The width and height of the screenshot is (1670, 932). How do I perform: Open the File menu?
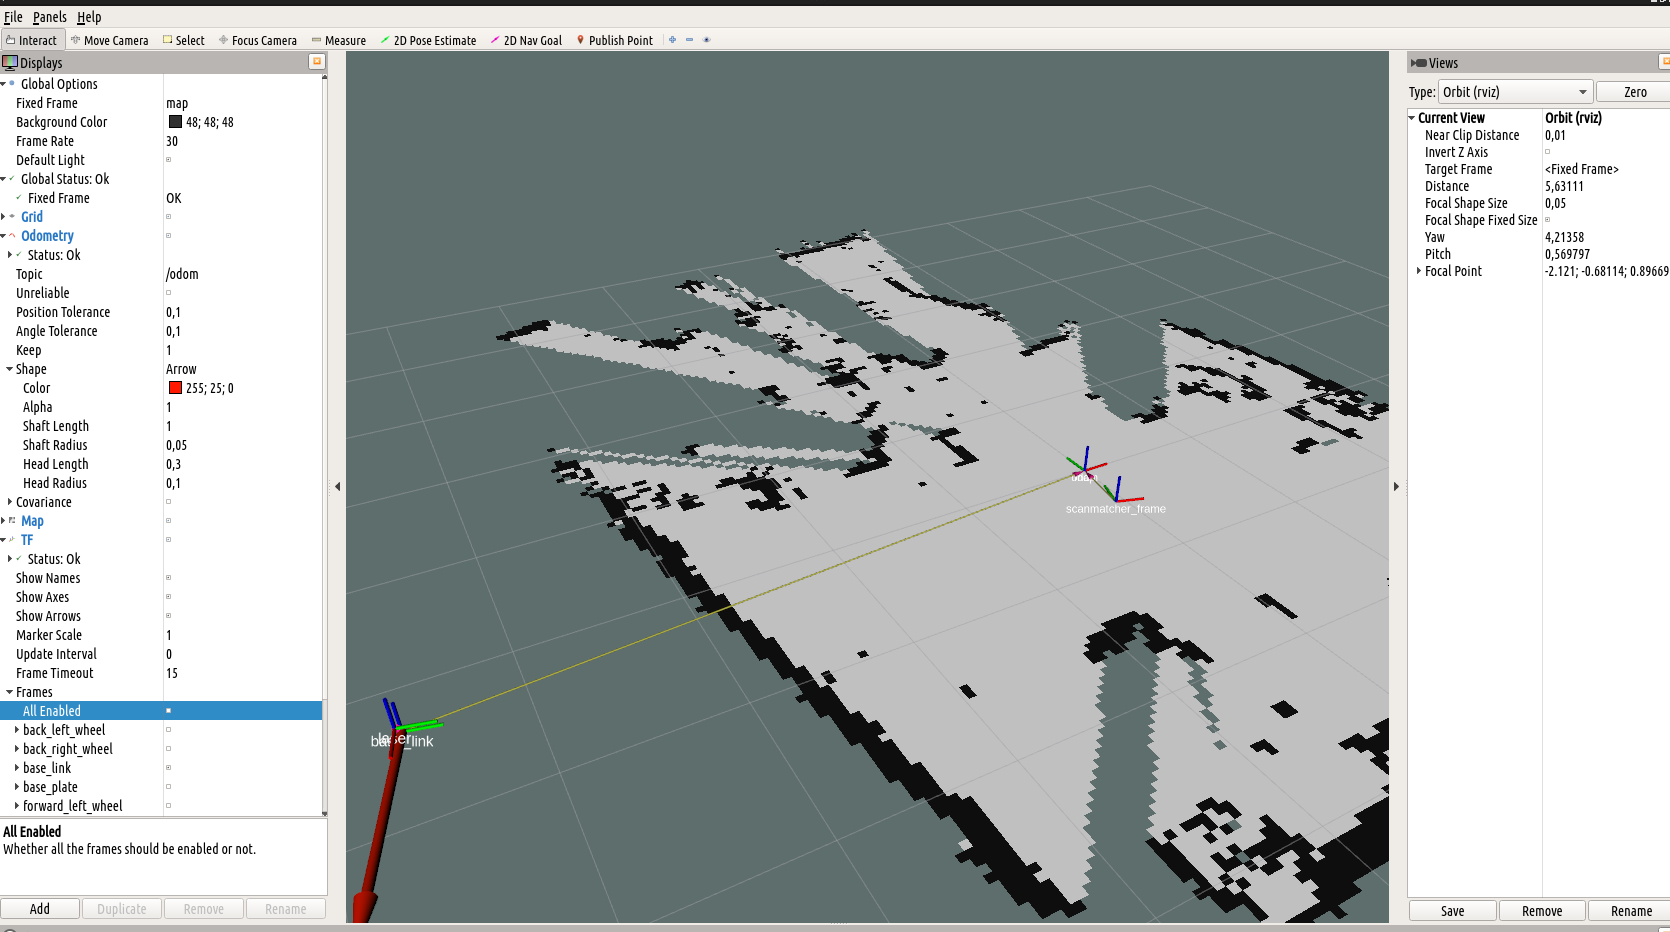[x=13, y=17]
